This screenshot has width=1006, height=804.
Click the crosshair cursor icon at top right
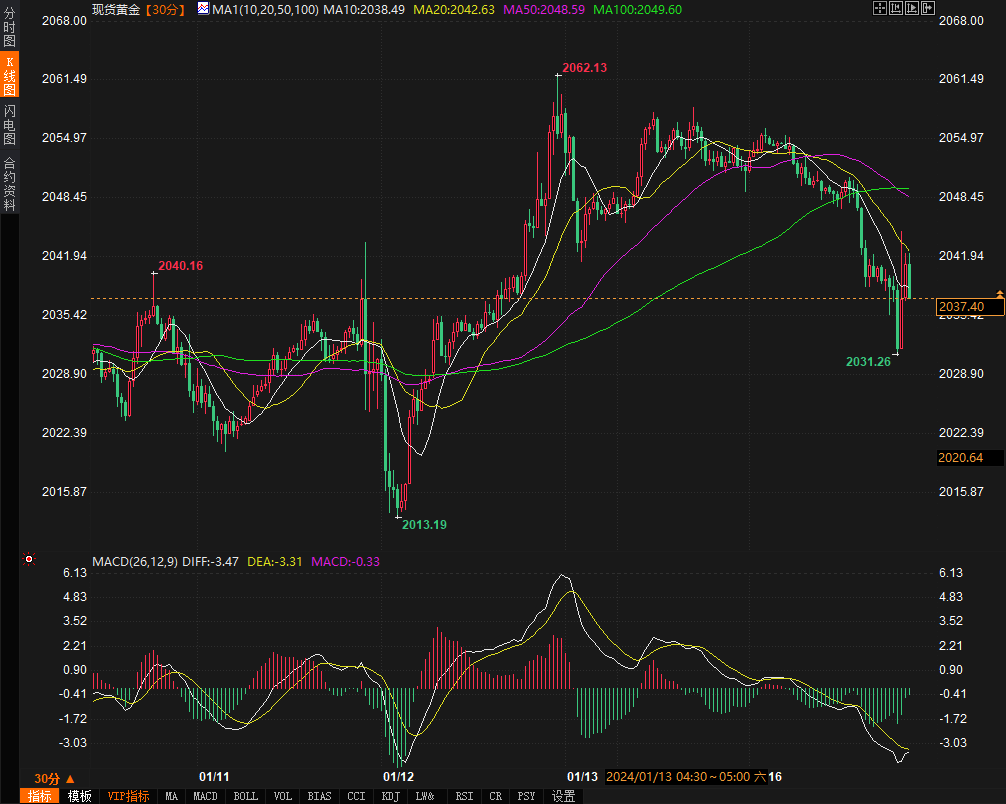(x=880, y=8)
